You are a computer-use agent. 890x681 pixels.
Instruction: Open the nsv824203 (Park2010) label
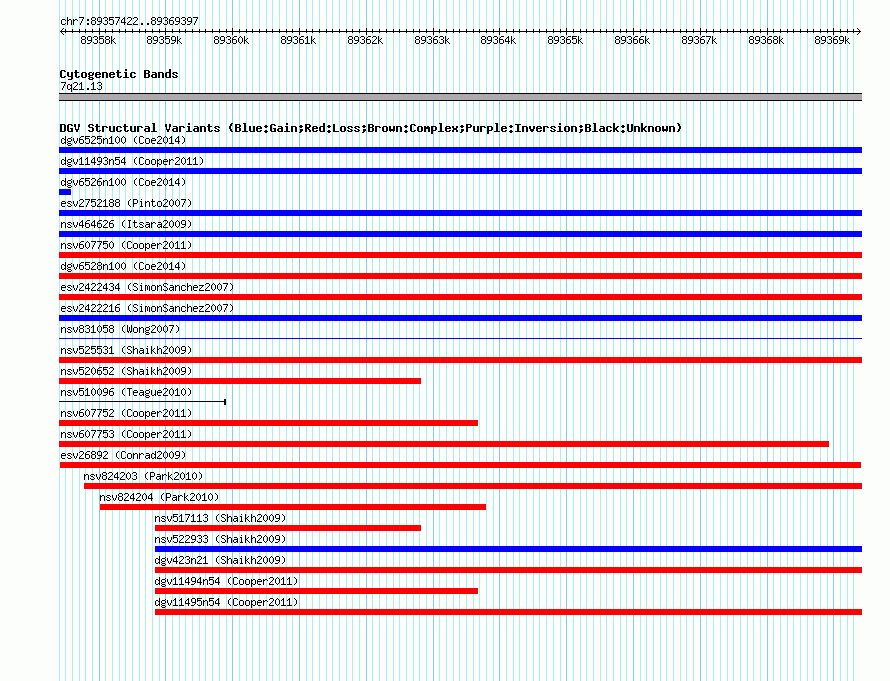pos(143,476)
